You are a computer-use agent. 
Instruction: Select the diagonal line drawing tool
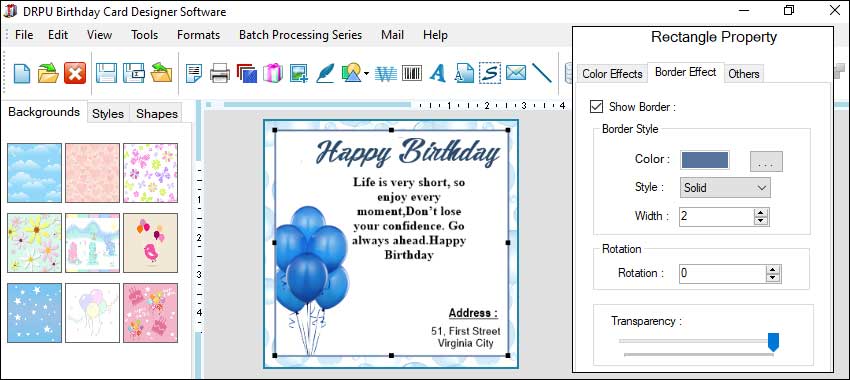(542, 73)
